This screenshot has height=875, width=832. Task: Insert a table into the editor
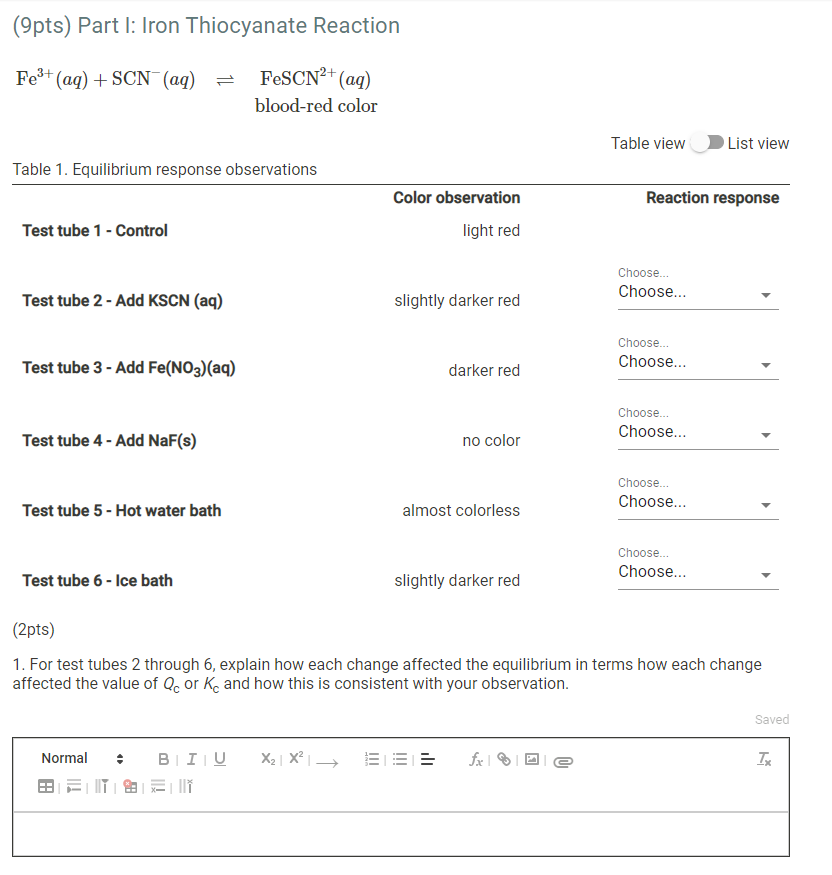pos(46,787)
